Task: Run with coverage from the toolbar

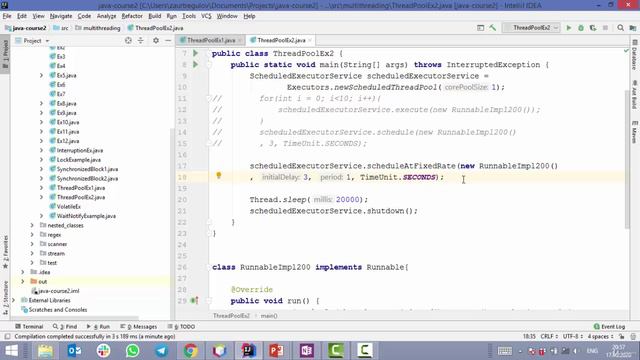Action: 593,28
